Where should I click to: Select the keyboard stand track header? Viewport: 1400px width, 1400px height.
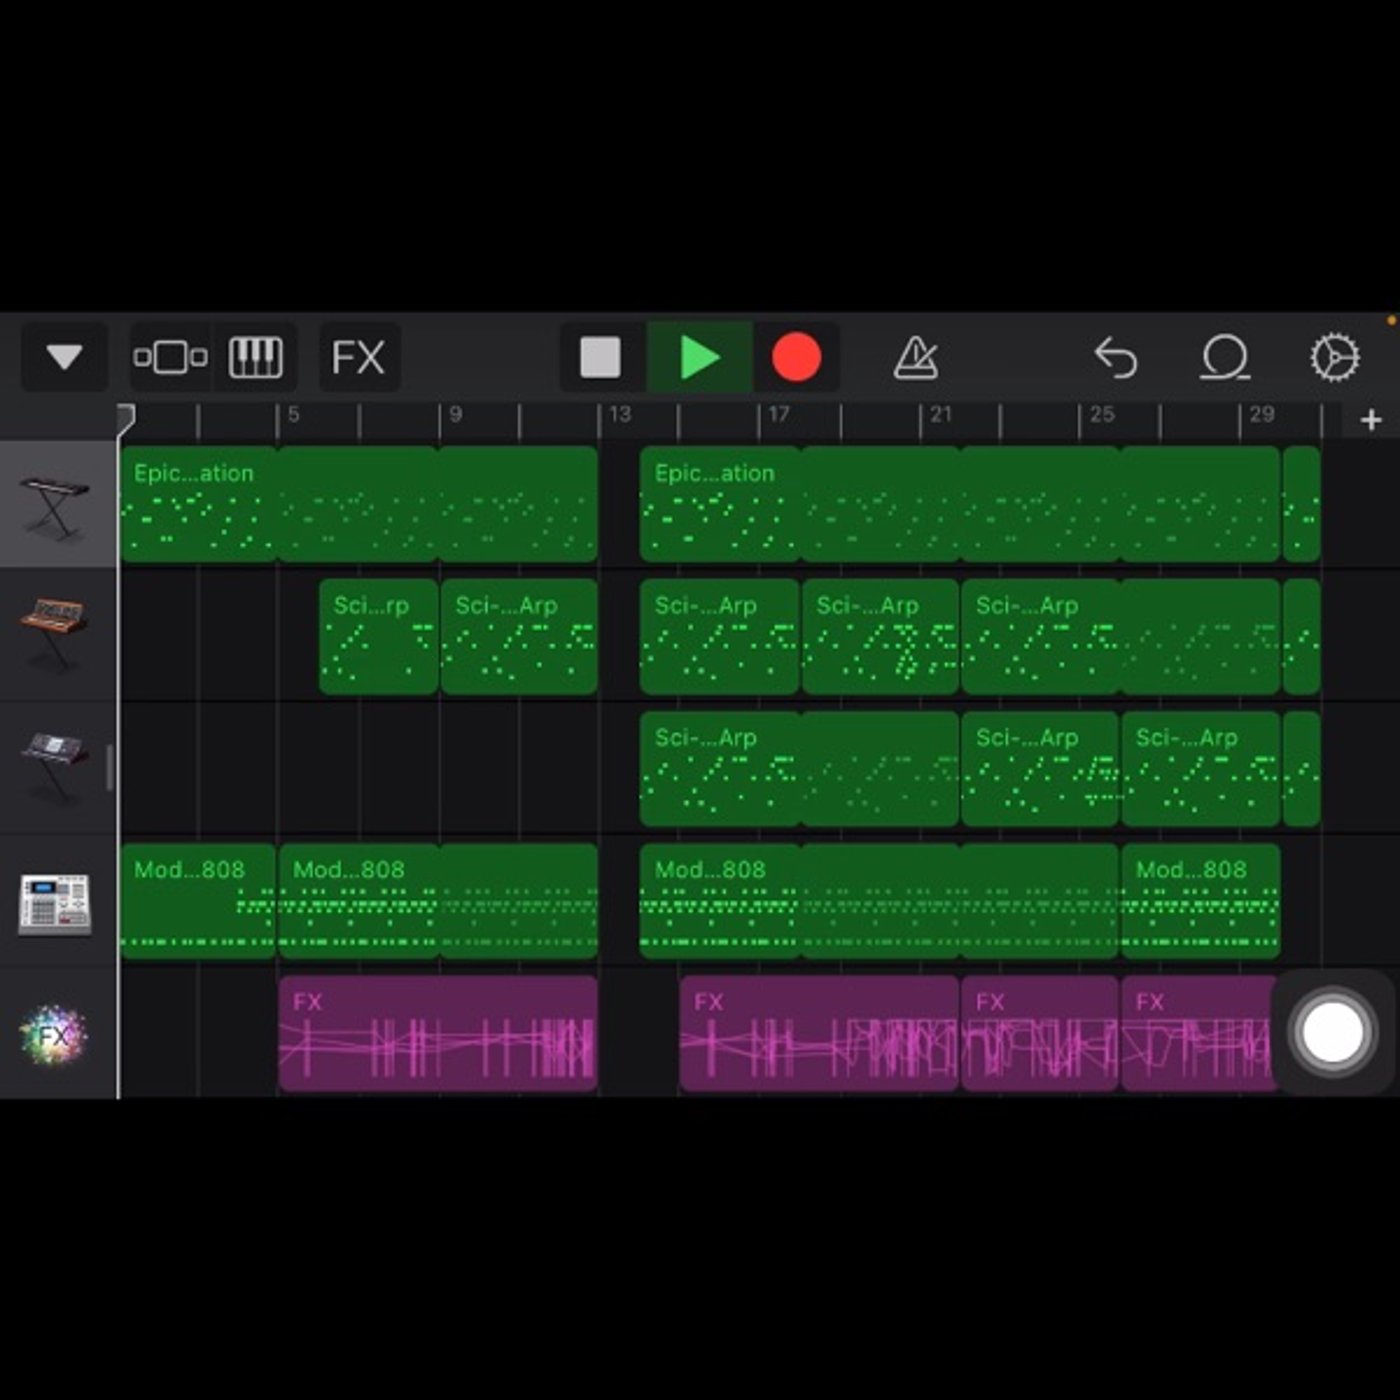tap(57, 504)
